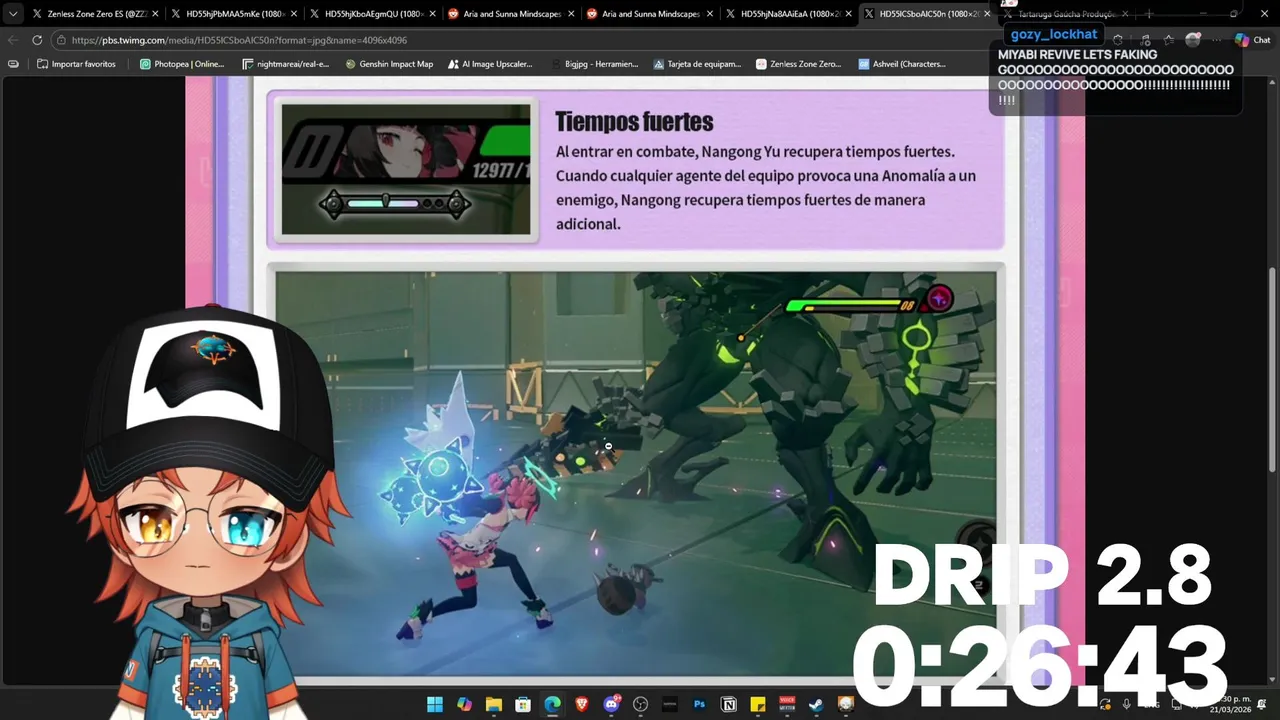Viewport: 1280px width, 720px height.
Task: Click the Edge browser taskbar icon
Action: tap(552, 704)
